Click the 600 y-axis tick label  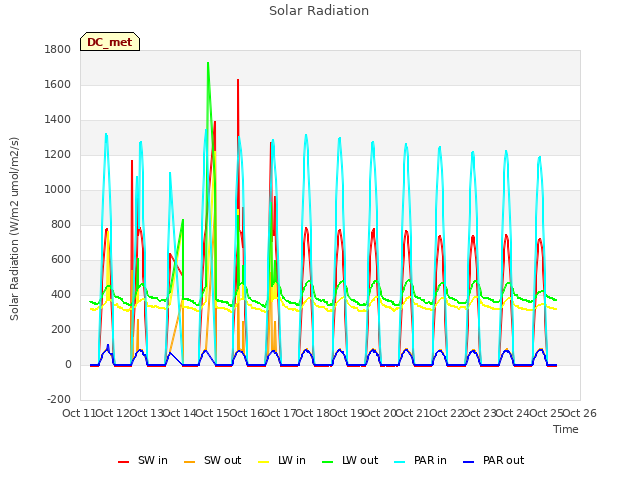[61, 260]
